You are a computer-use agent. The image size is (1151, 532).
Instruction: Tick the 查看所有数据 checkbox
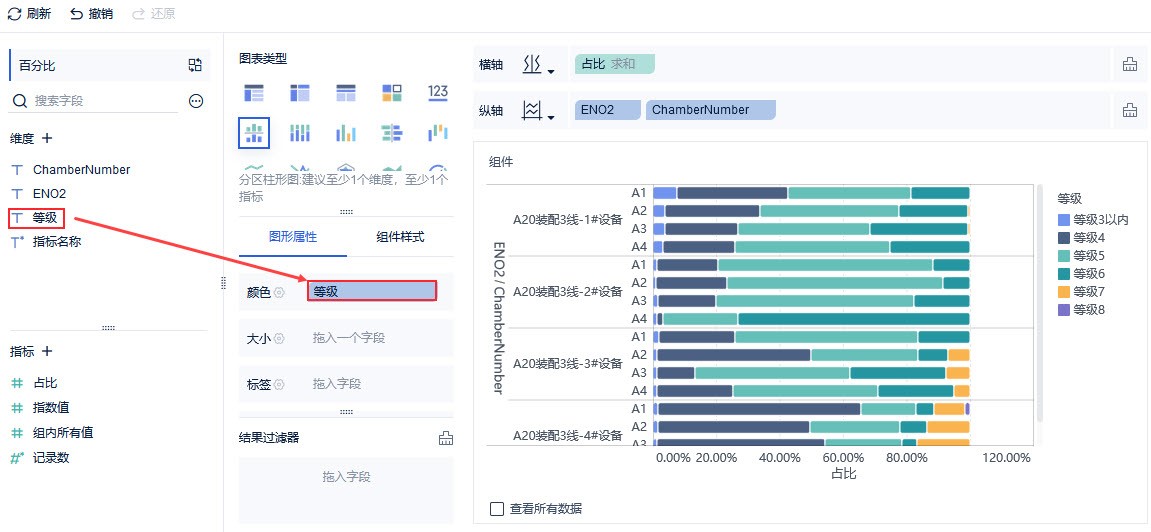[x=497, y=509]
